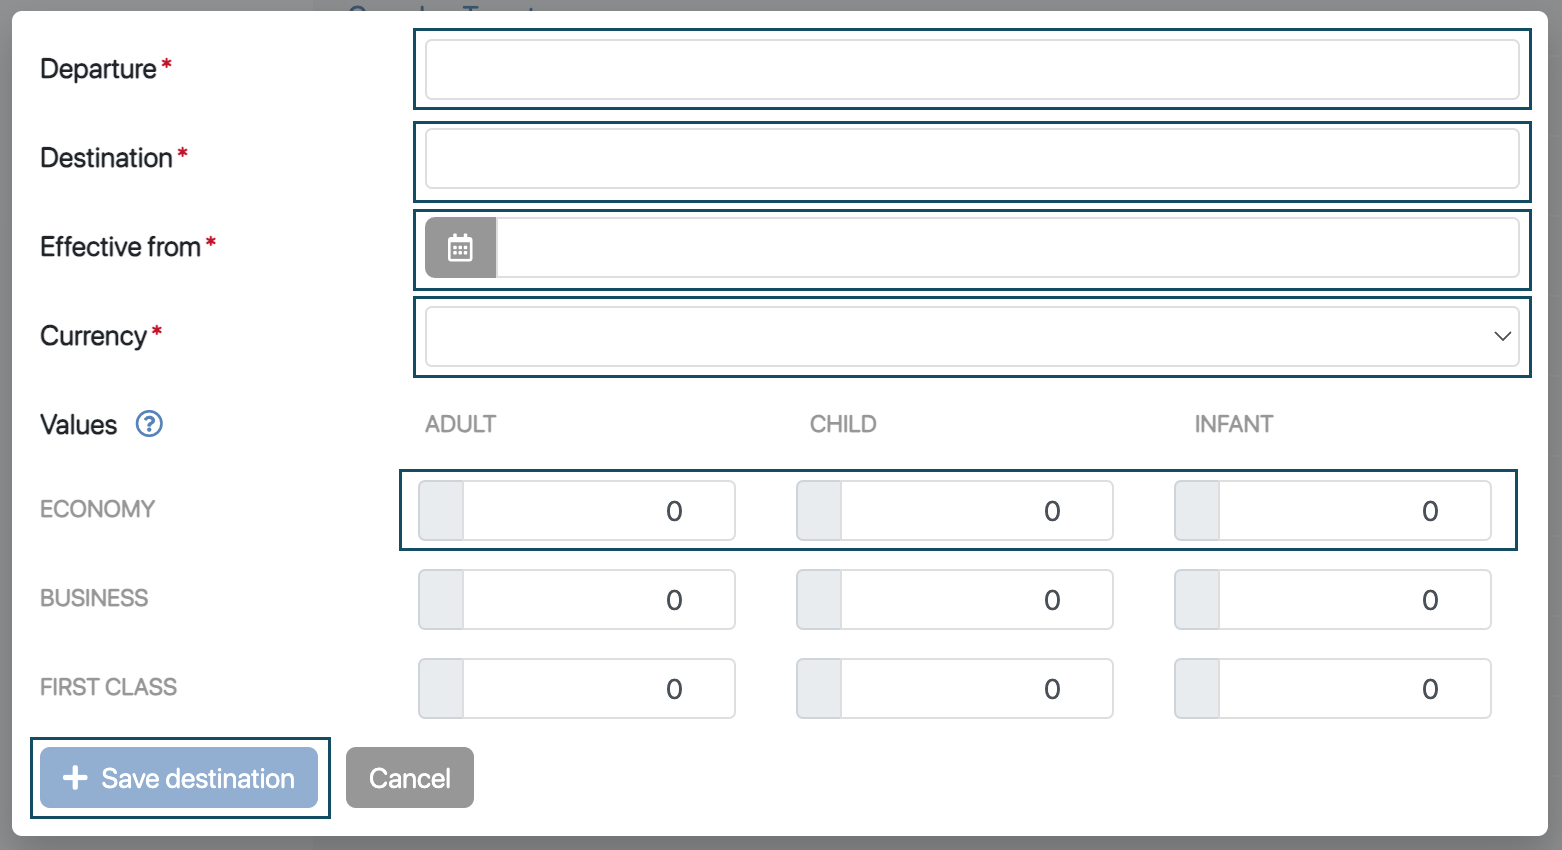The image size is (1562, 850).
Task: Focus the Destination text field
Action: tap(971, 159)
